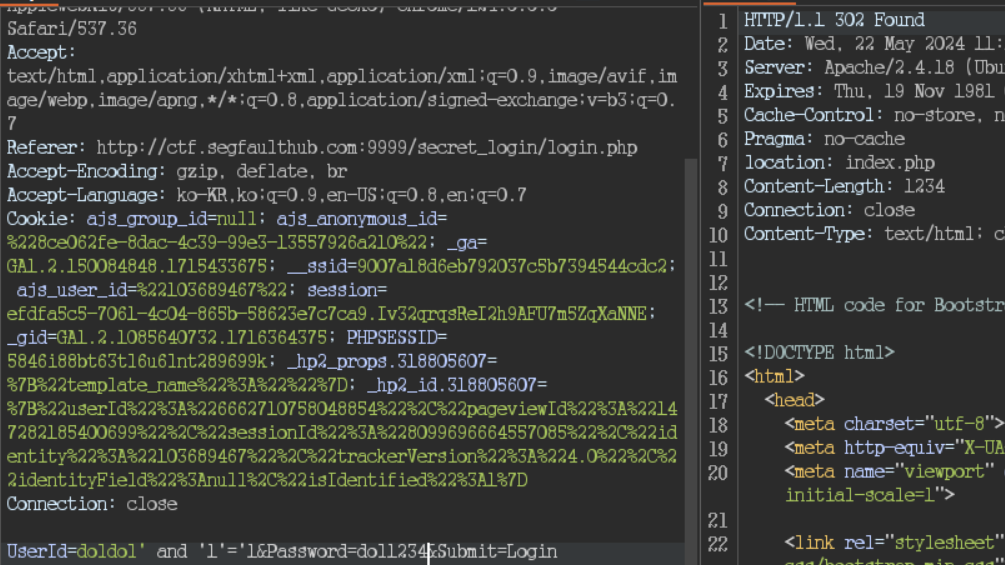
Task: Click the Password=dol1234 parameter in body
Action: 349,552
